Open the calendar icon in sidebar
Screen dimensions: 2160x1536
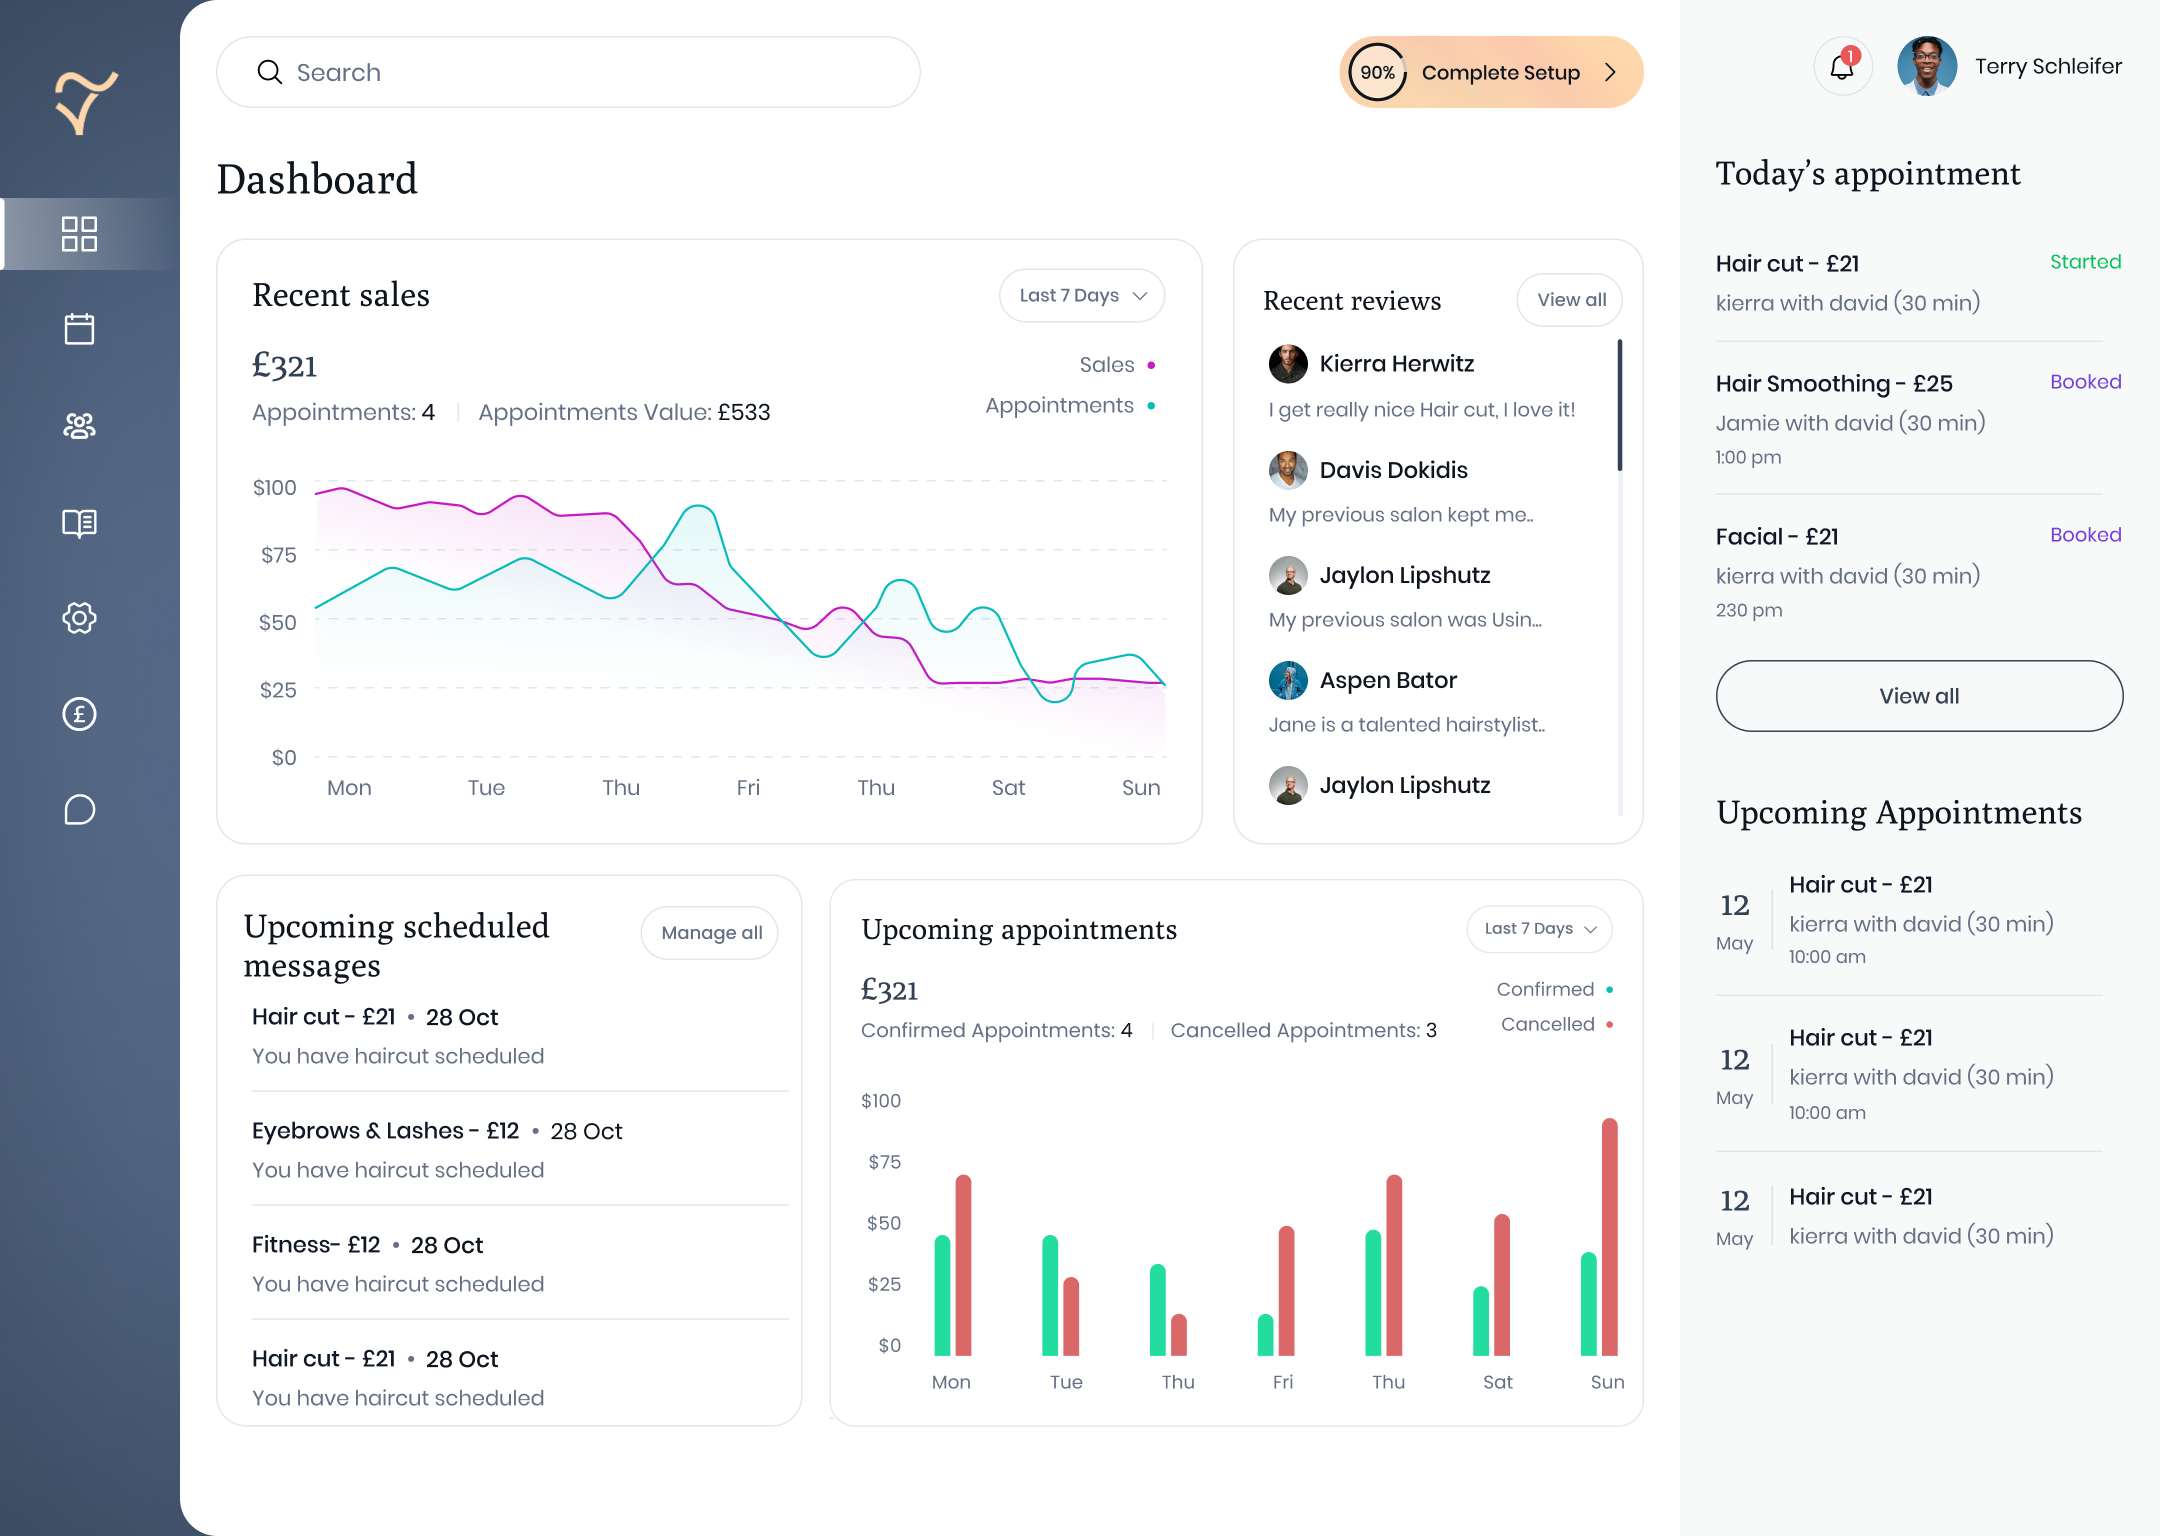point(79,329)
